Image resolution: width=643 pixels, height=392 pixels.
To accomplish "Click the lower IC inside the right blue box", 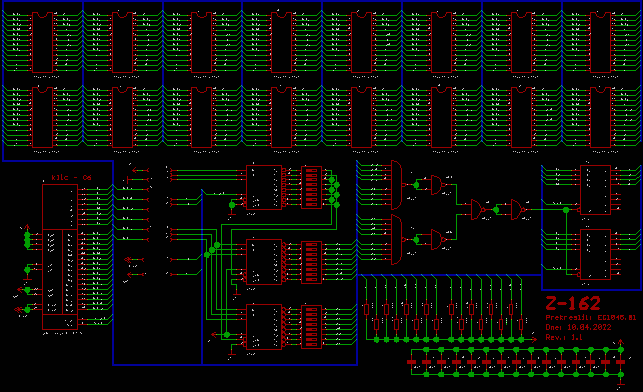I will [x=595, y=254].
